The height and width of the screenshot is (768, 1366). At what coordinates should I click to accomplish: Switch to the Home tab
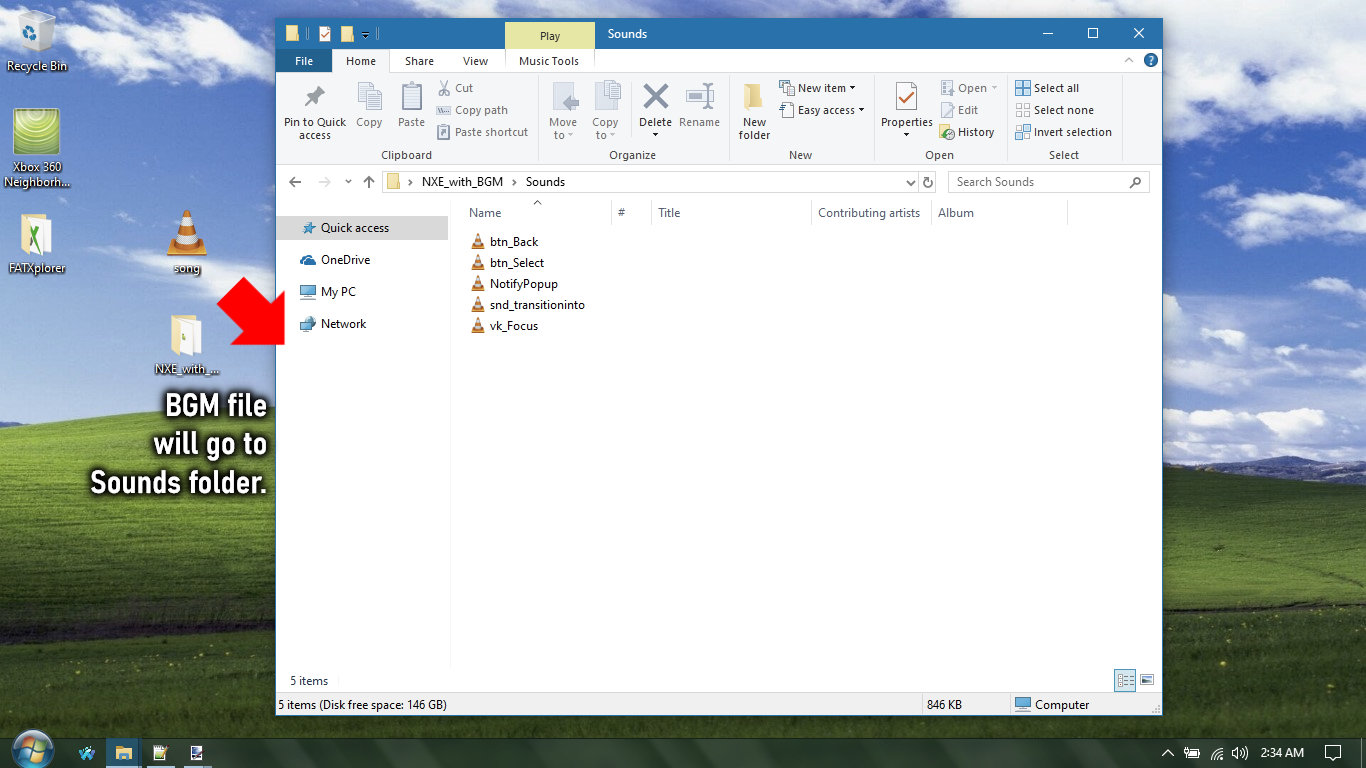click(361, 61)
